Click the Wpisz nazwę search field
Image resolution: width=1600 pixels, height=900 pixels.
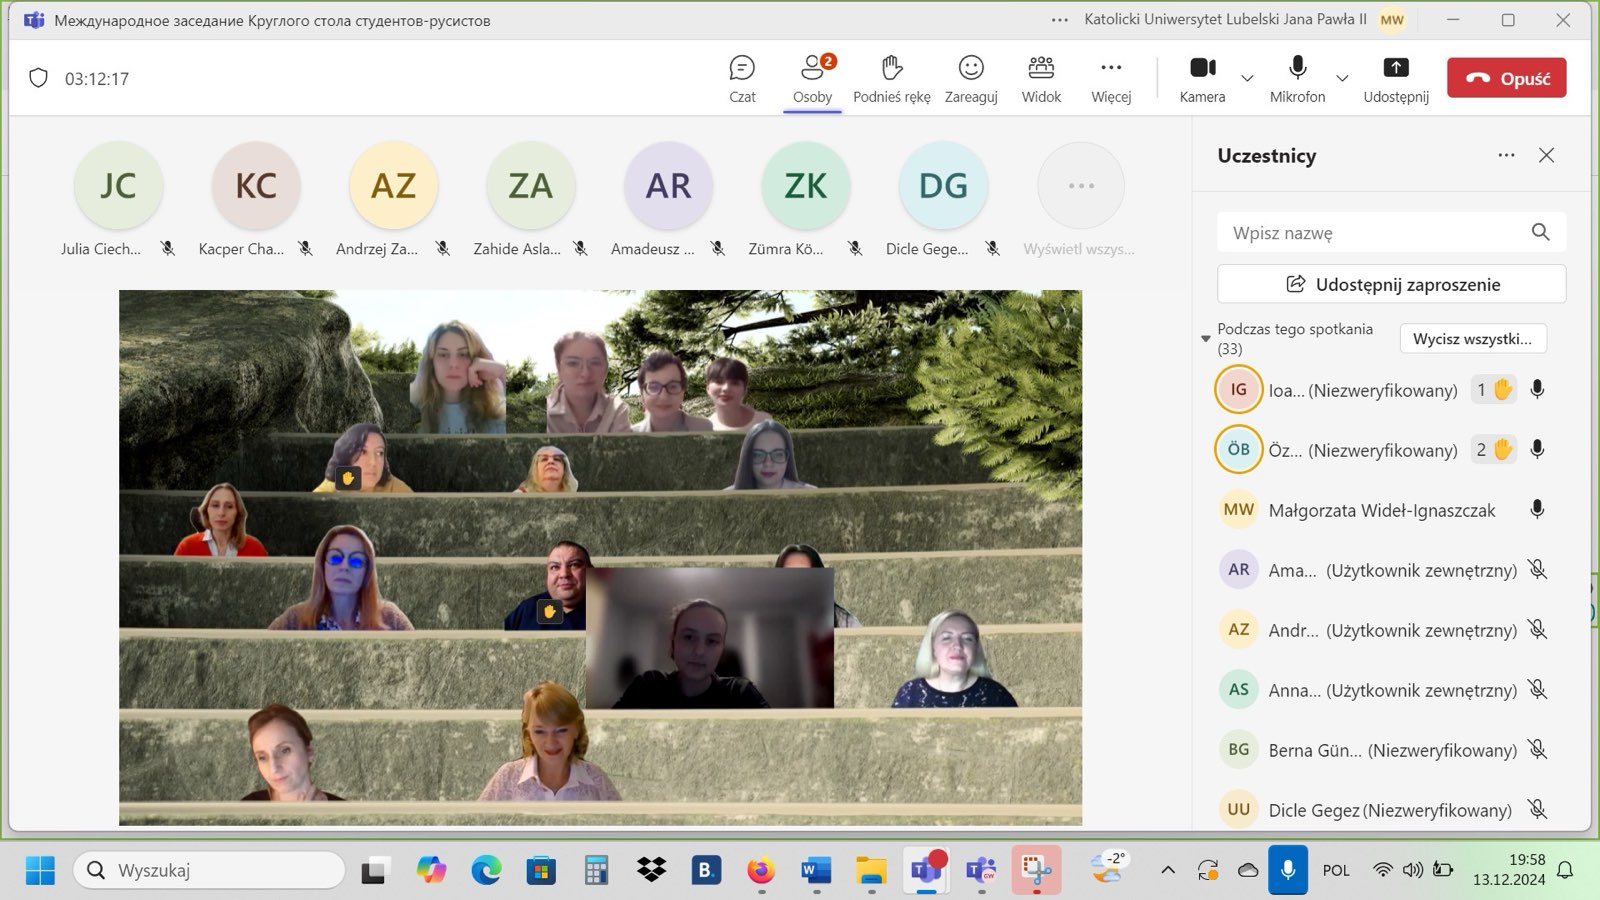click(1370, 233)
